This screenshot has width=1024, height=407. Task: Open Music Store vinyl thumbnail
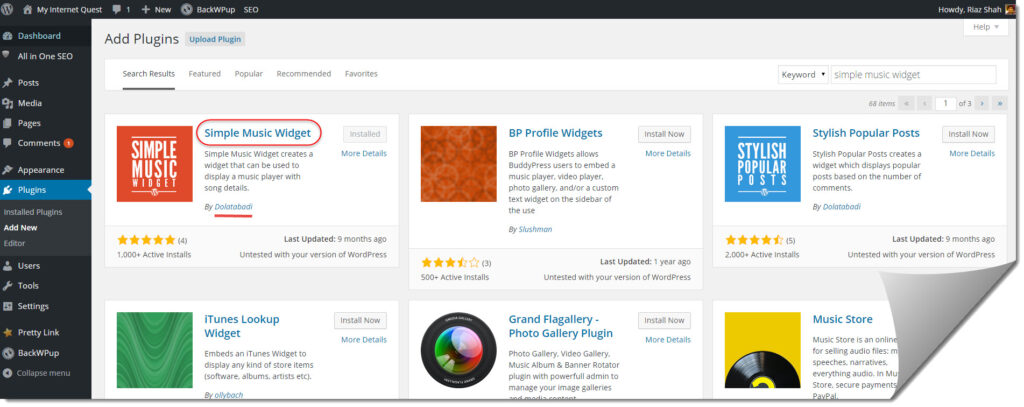click(763, 350)
